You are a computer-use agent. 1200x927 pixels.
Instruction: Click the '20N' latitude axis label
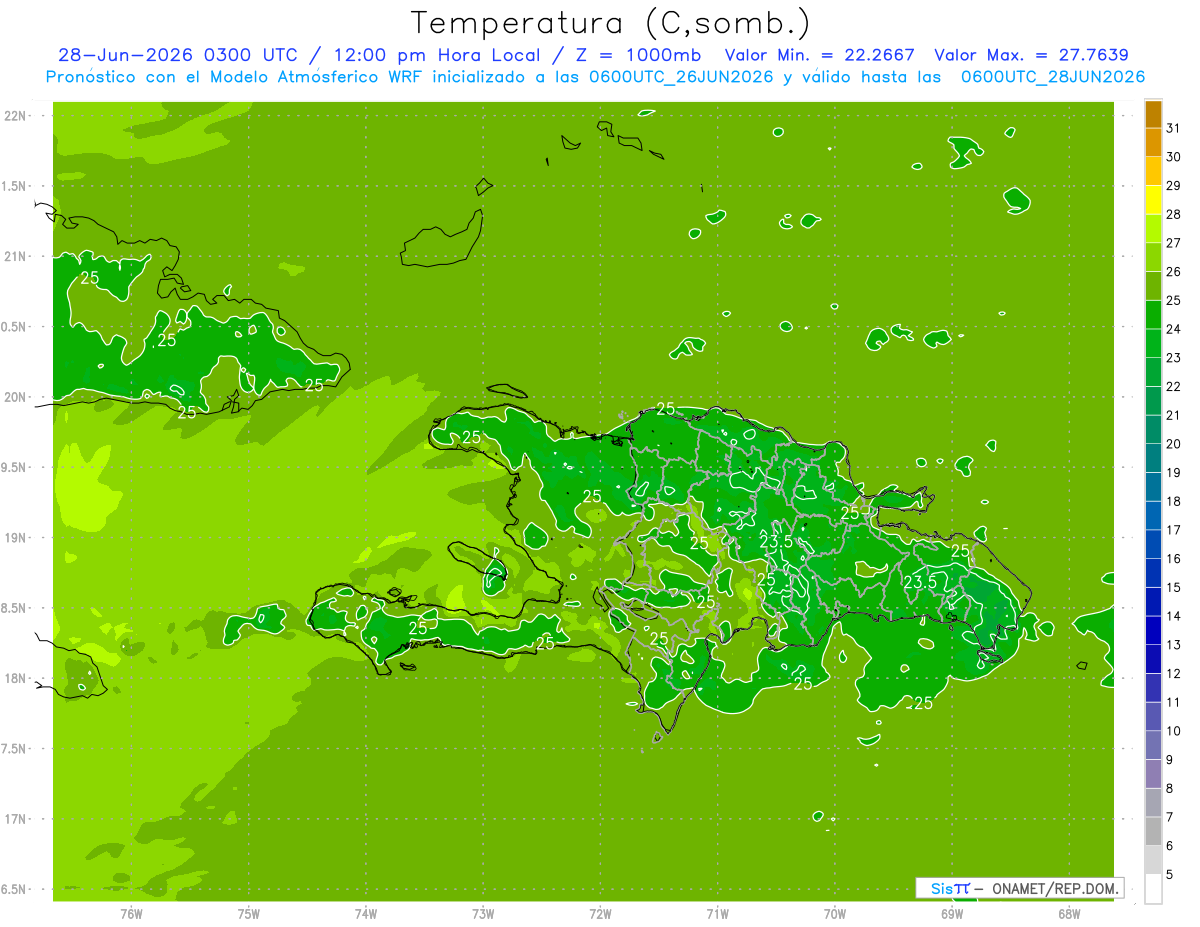[x=16, y=397]
